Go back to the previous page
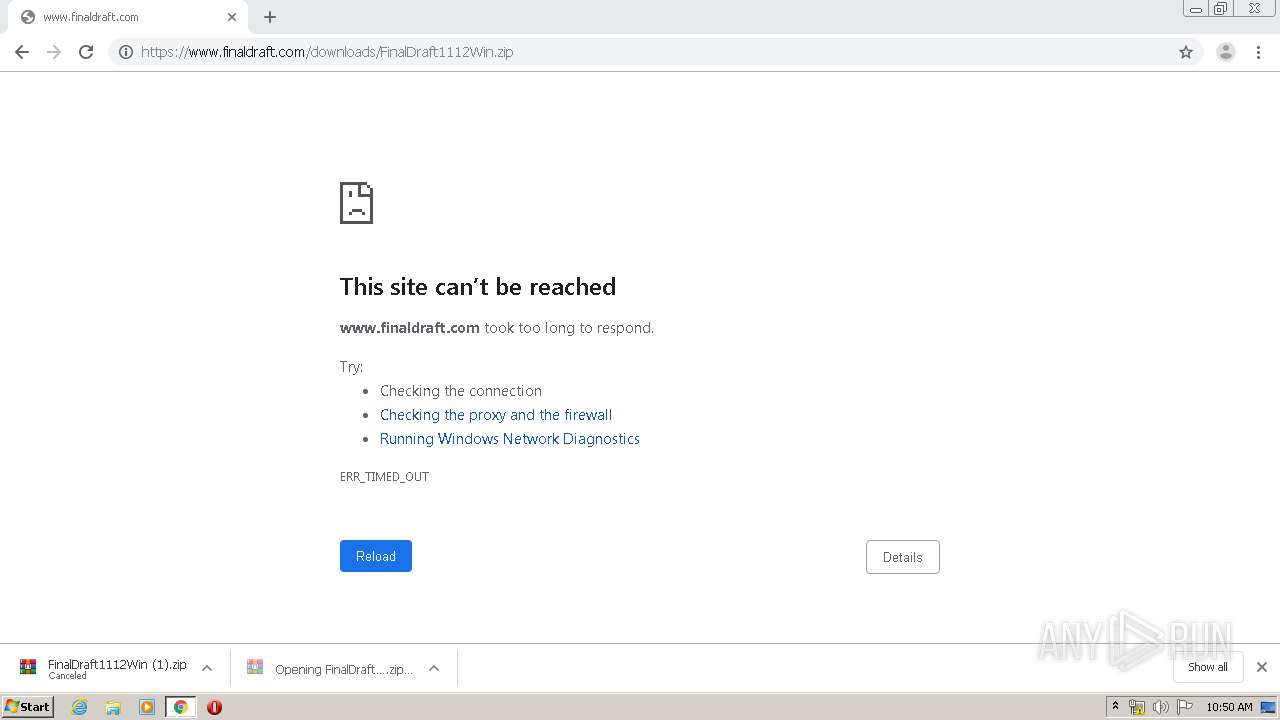This screenshot has width=1280, height=720. (22, 52)
